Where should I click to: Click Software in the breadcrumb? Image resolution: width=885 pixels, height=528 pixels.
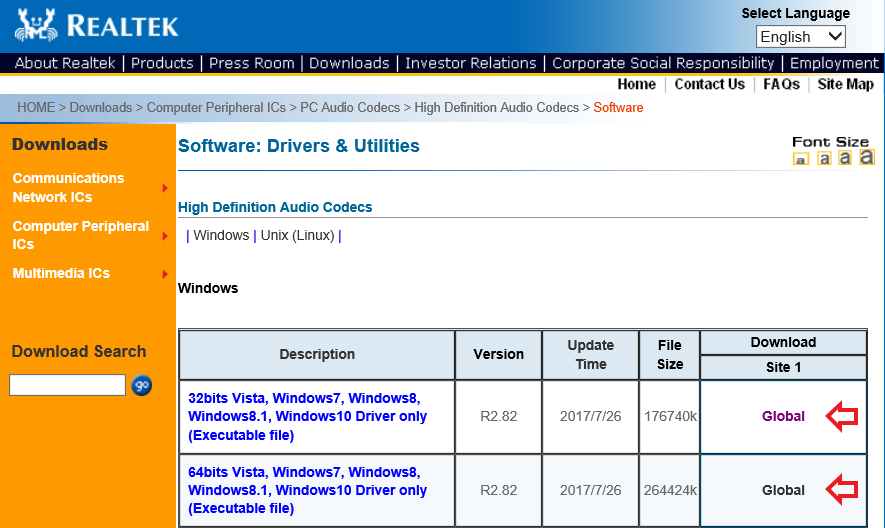[618, 107]
